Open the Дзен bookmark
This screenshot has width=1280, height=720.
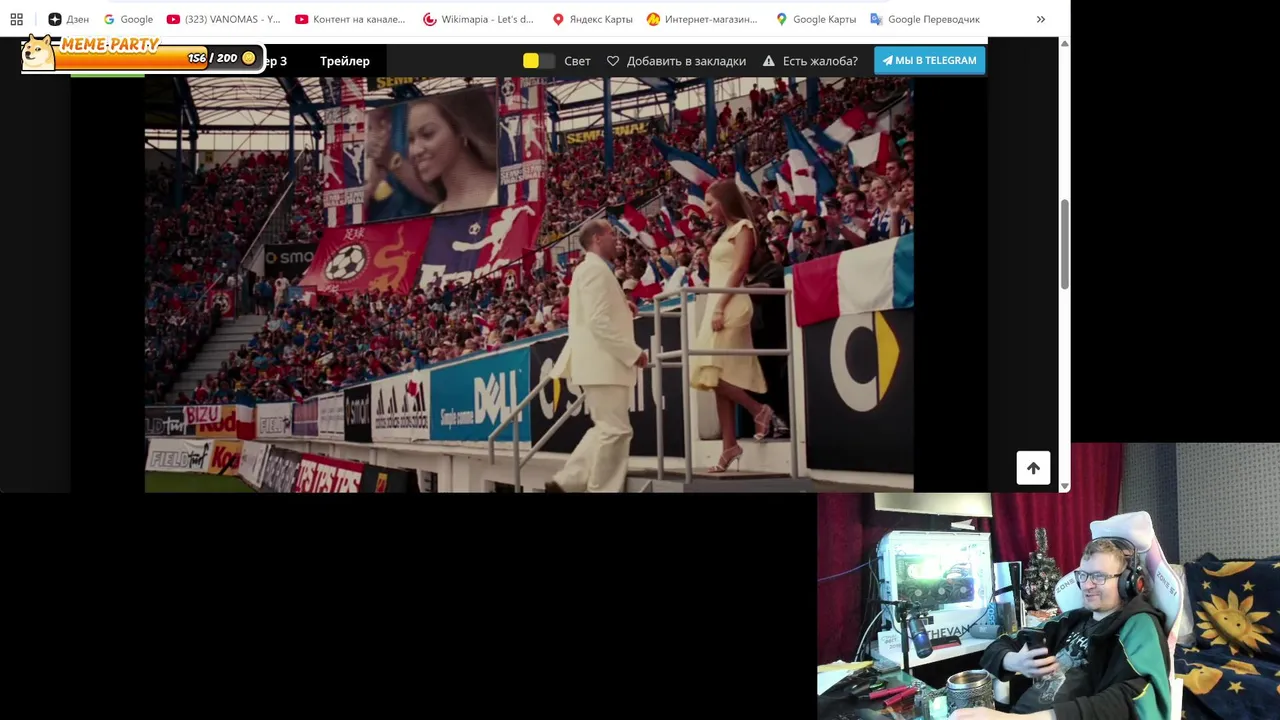[x=68, y=19]
